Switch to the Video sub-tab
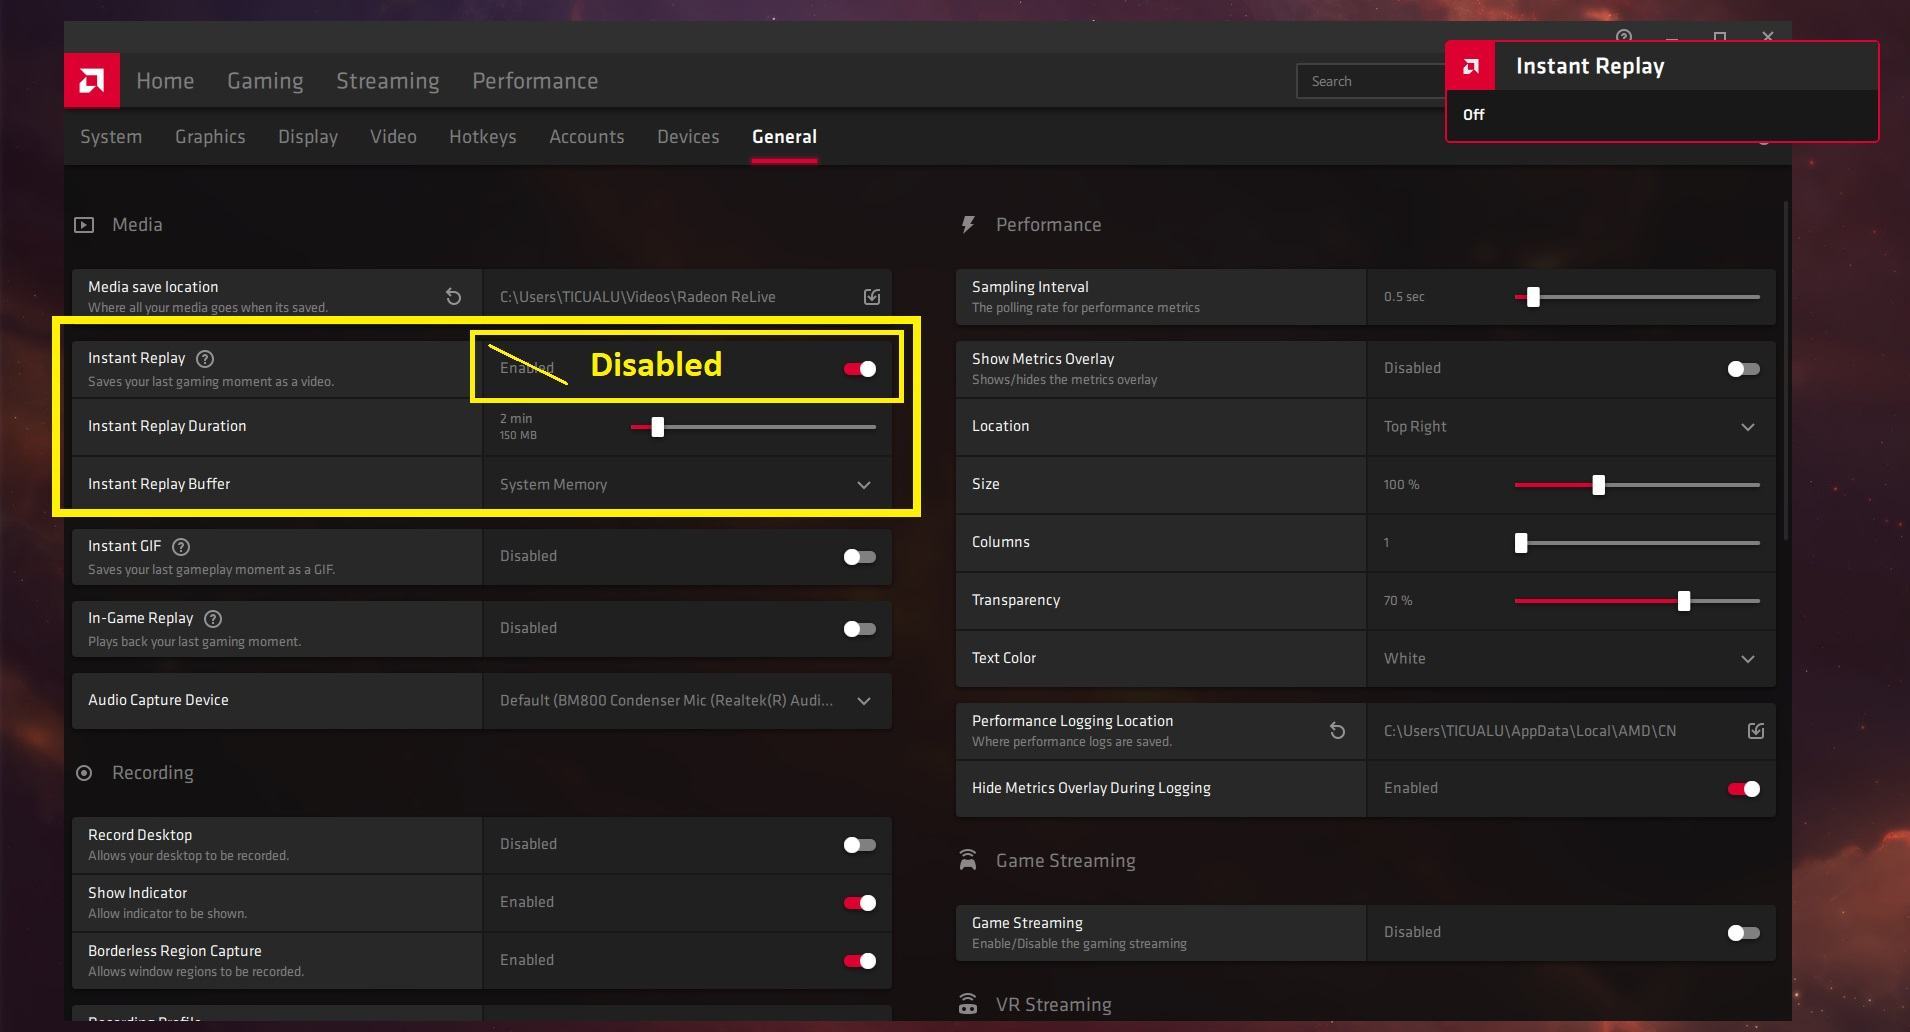 [393, 137]
